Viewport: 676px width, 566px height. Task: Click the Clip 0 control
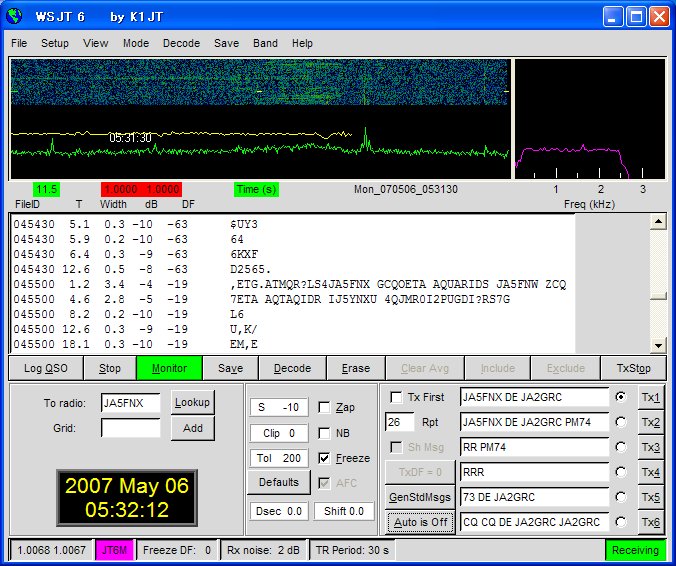pyautogui.click(x=279, y=433)
